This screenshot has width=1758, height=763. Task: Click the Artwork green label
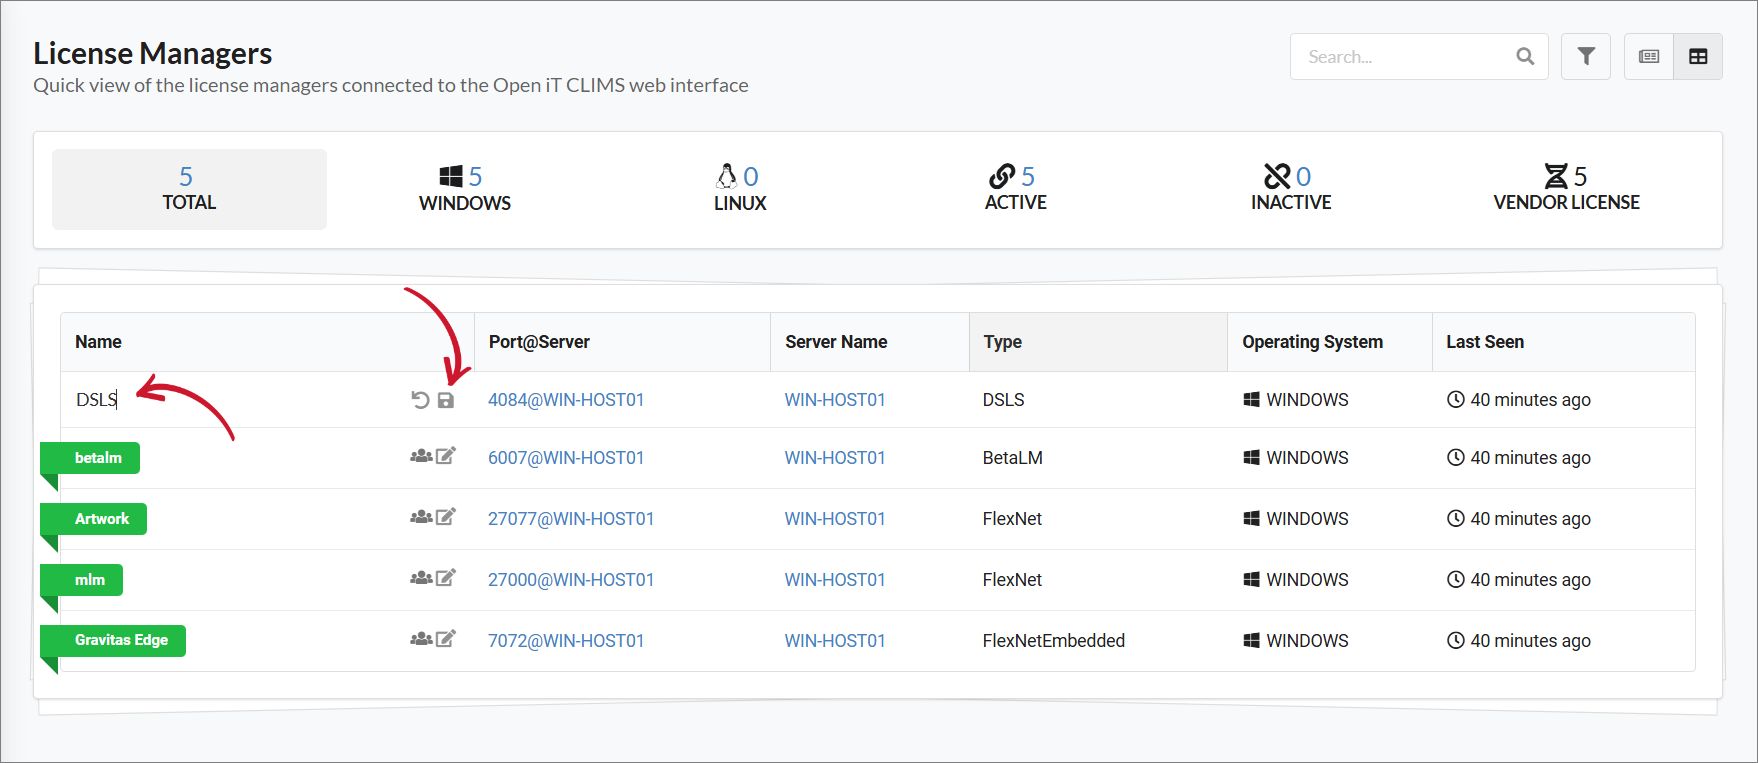point(94,519)
